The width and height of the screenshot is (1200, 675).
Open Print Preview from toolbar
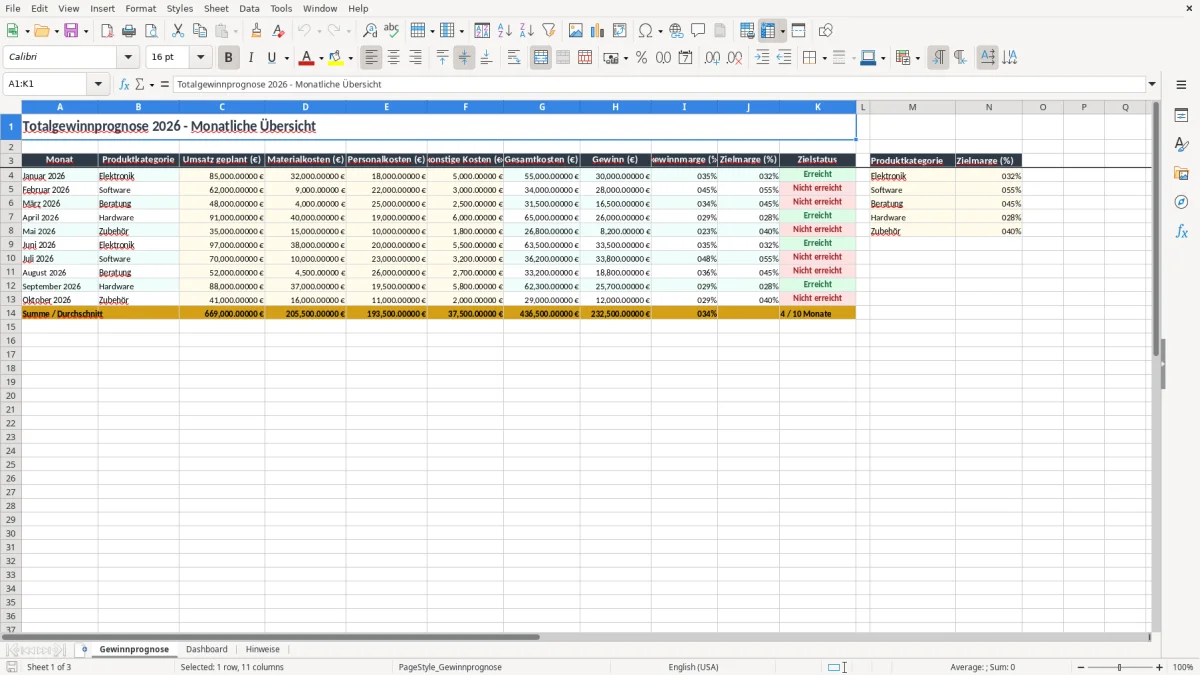point(151,31)
